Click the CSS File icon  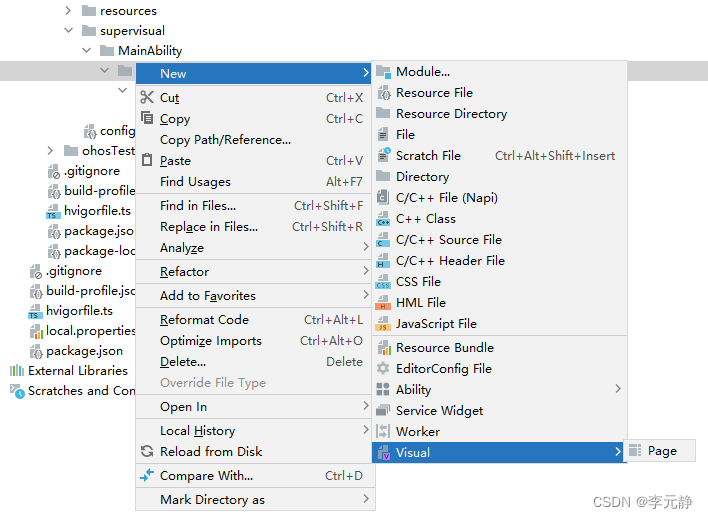pos(383,281)
